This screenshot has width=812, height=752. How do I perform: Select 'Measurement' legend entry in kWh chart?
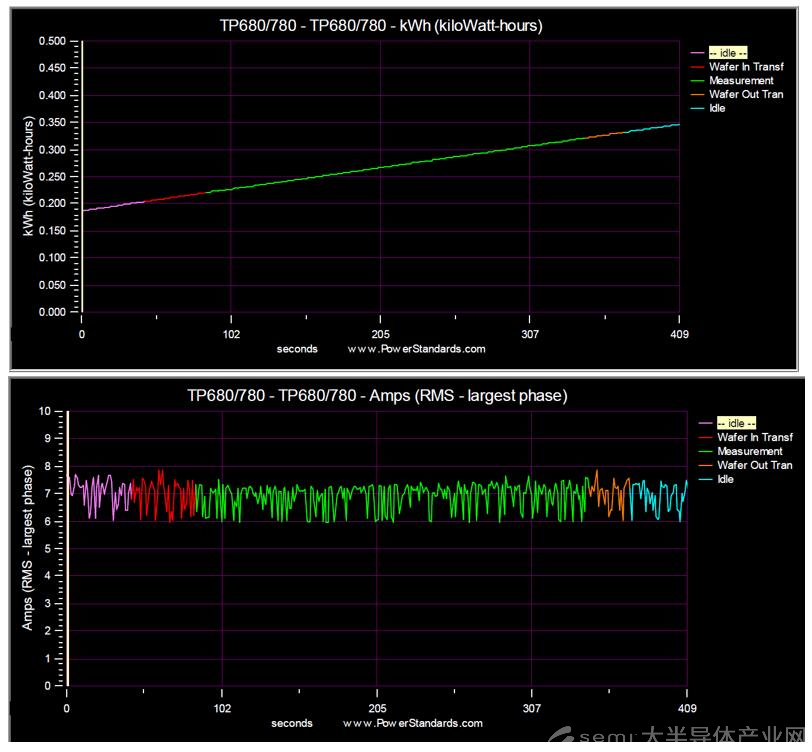741,81
